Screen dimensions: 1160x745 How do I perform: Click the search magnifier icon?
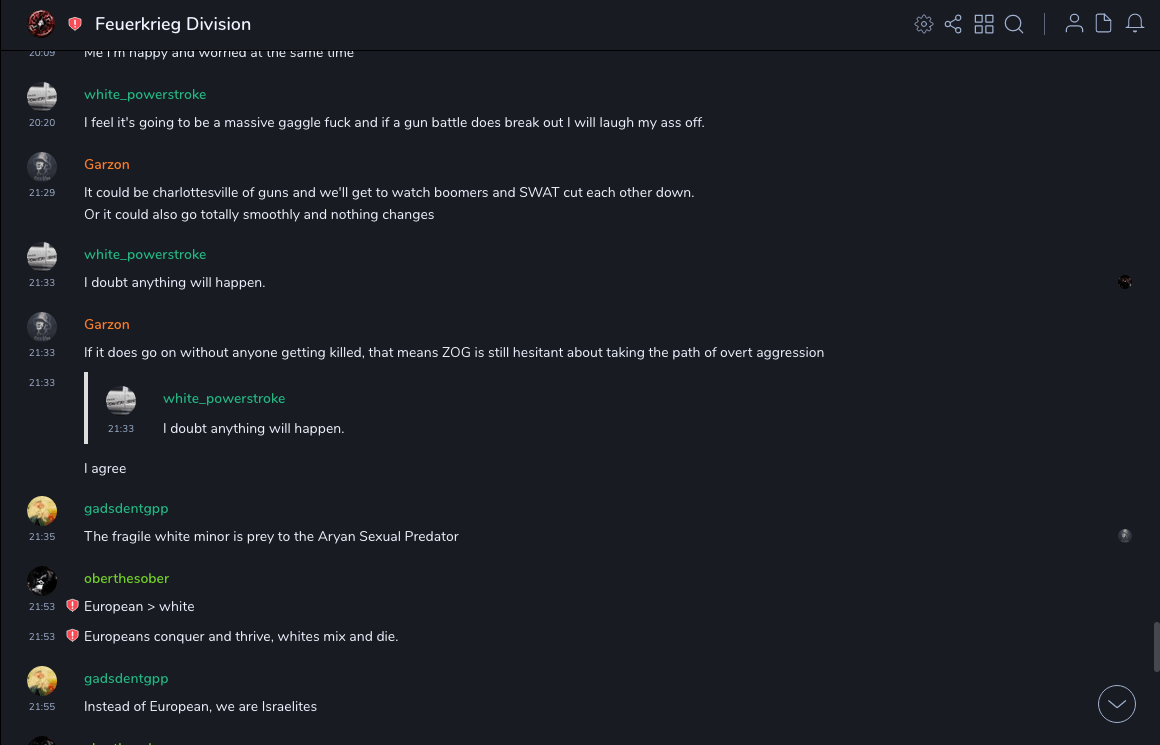[1014, 24]
